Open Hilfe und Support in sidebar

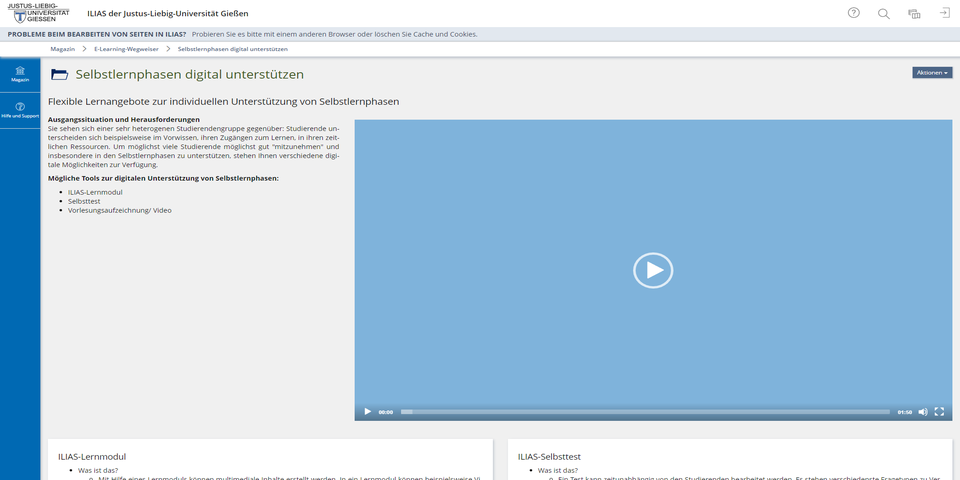tap(20, 111)
